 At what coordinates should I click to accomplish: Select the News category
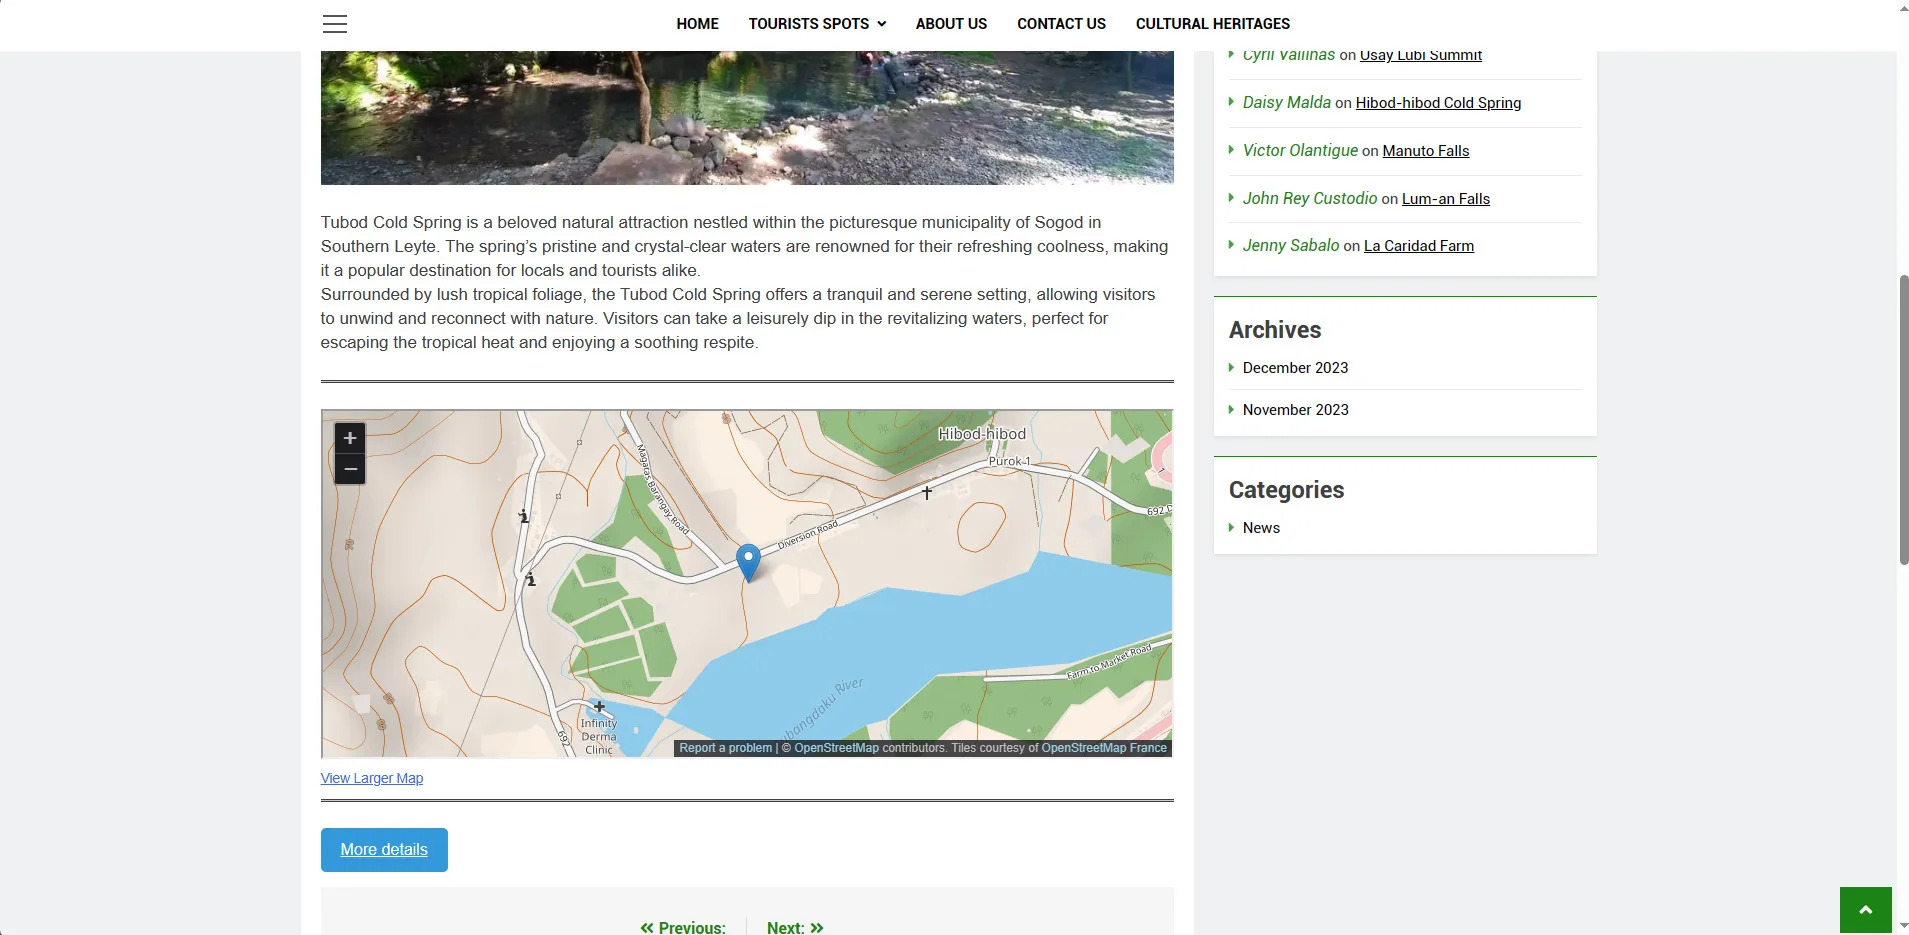(x=1261, y=528)
